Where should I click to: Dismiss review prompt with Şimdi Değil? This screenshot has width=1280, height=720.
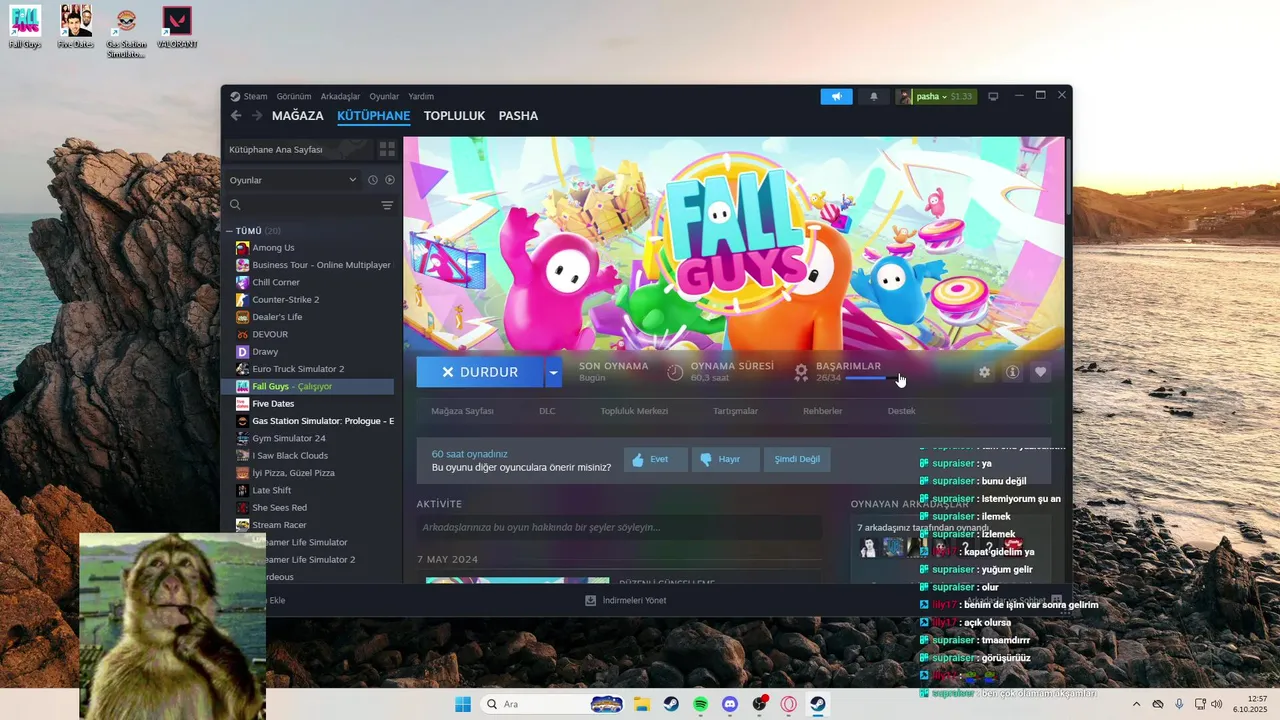tap(797, 459)
